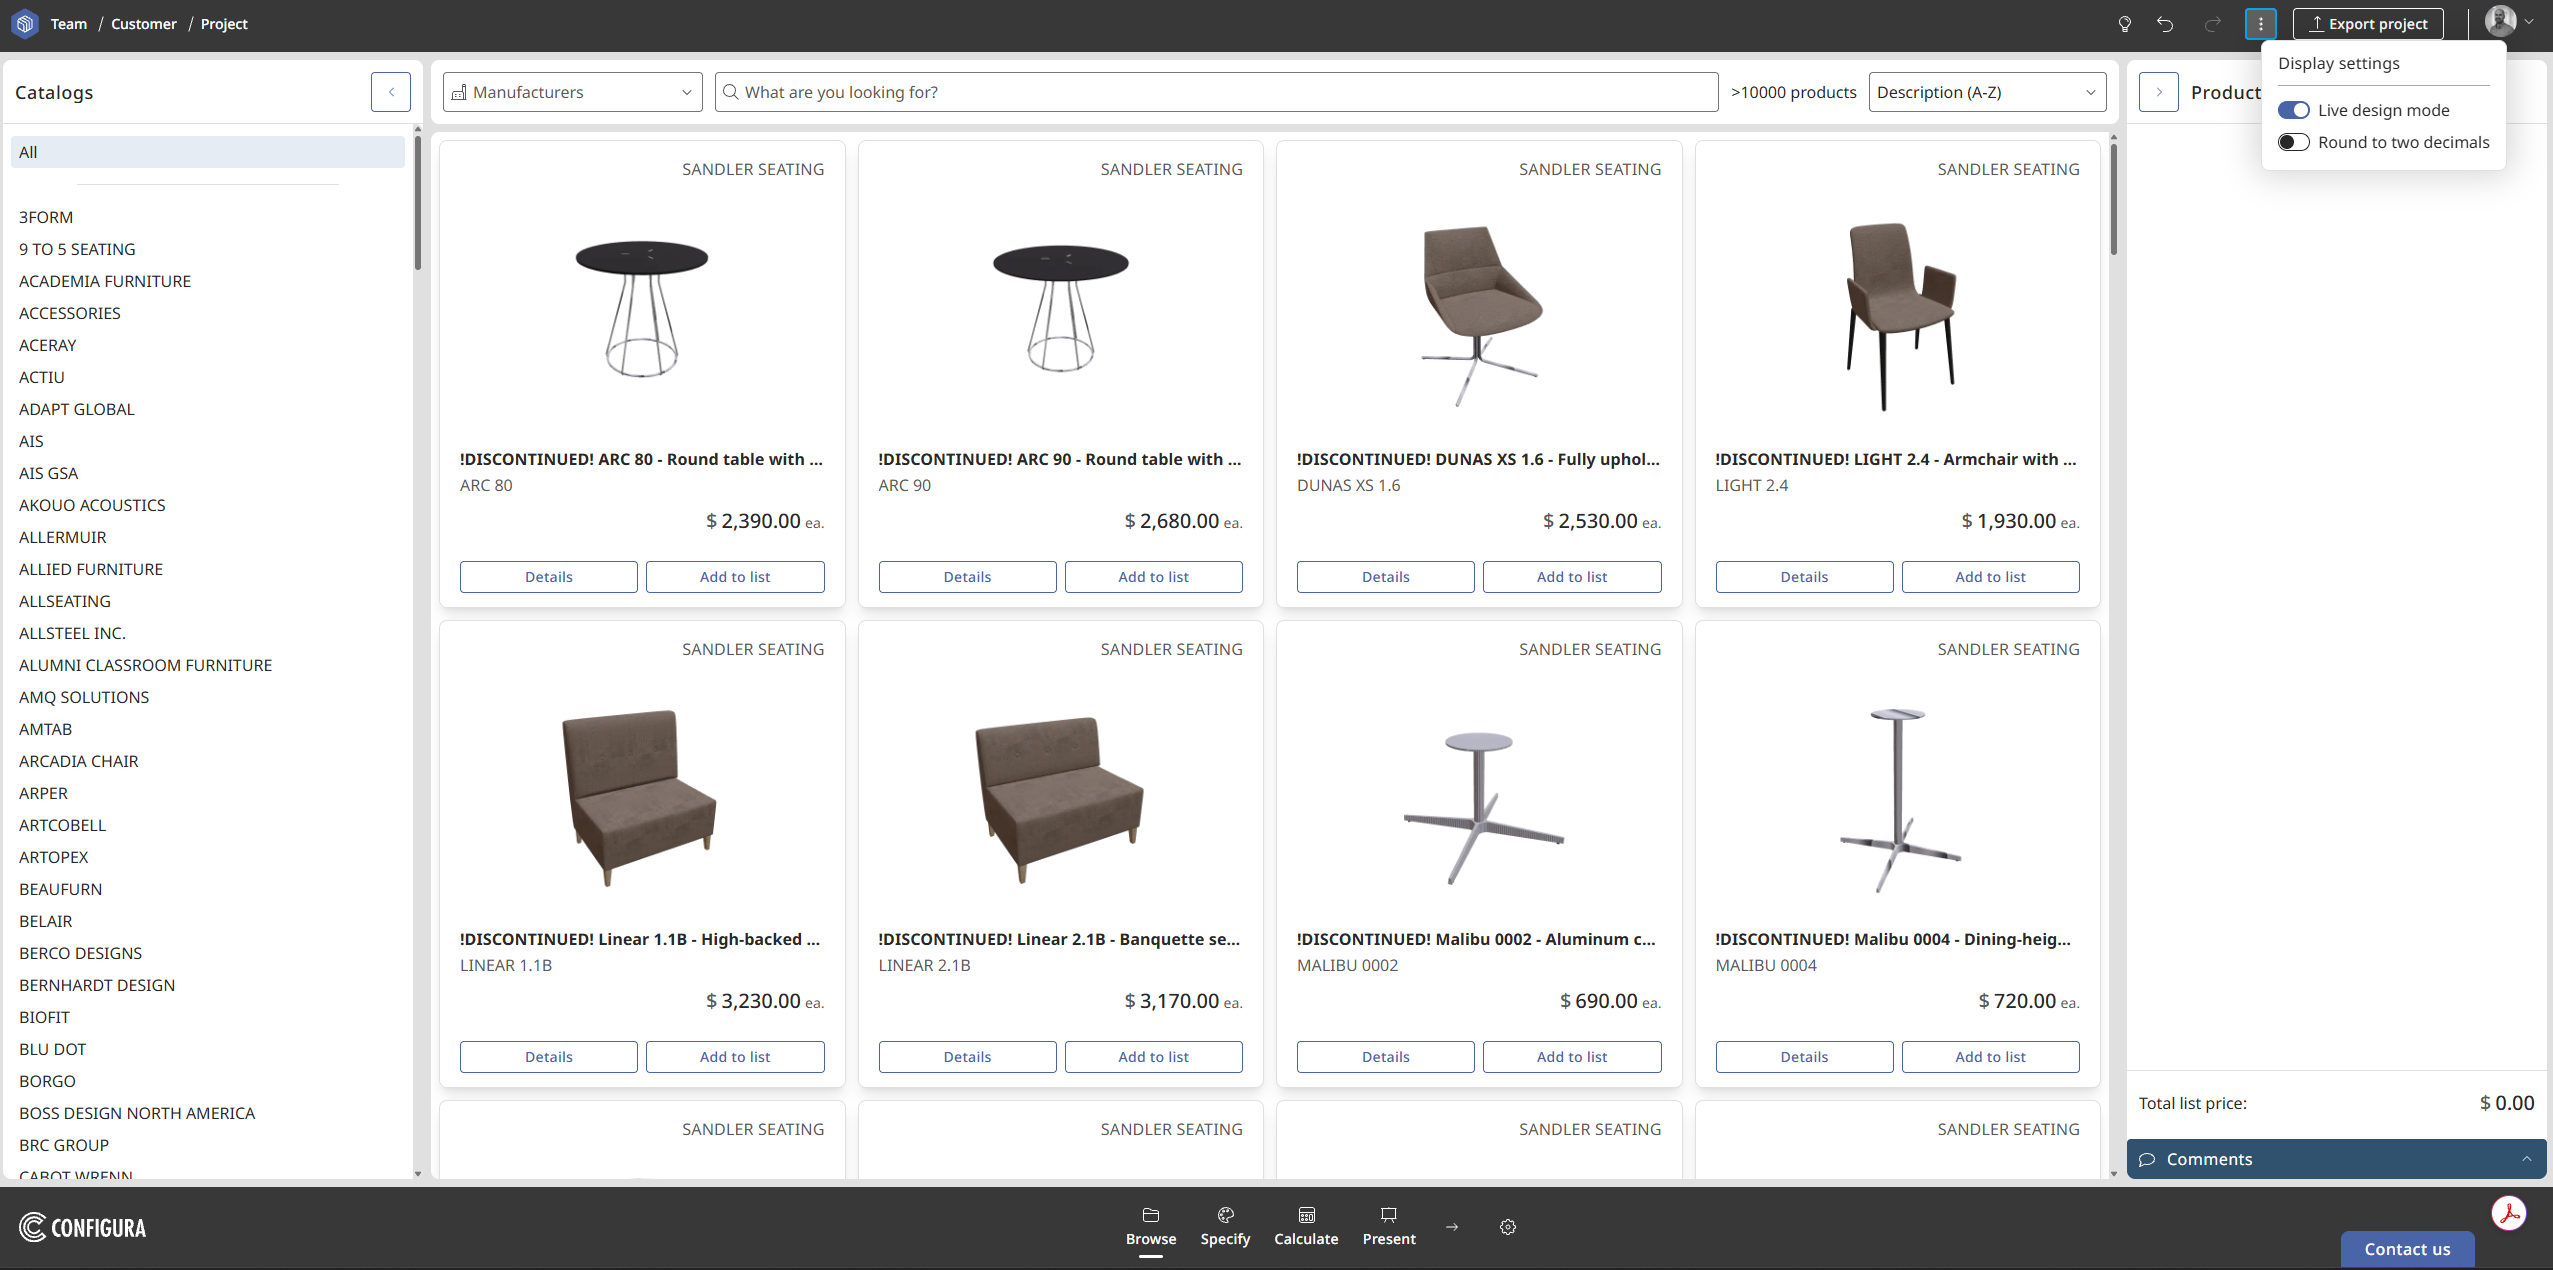Enable Round to two decimals switch
Image resolution: width=2553 pixels, height=1270 pixels.
(2293, 142)
